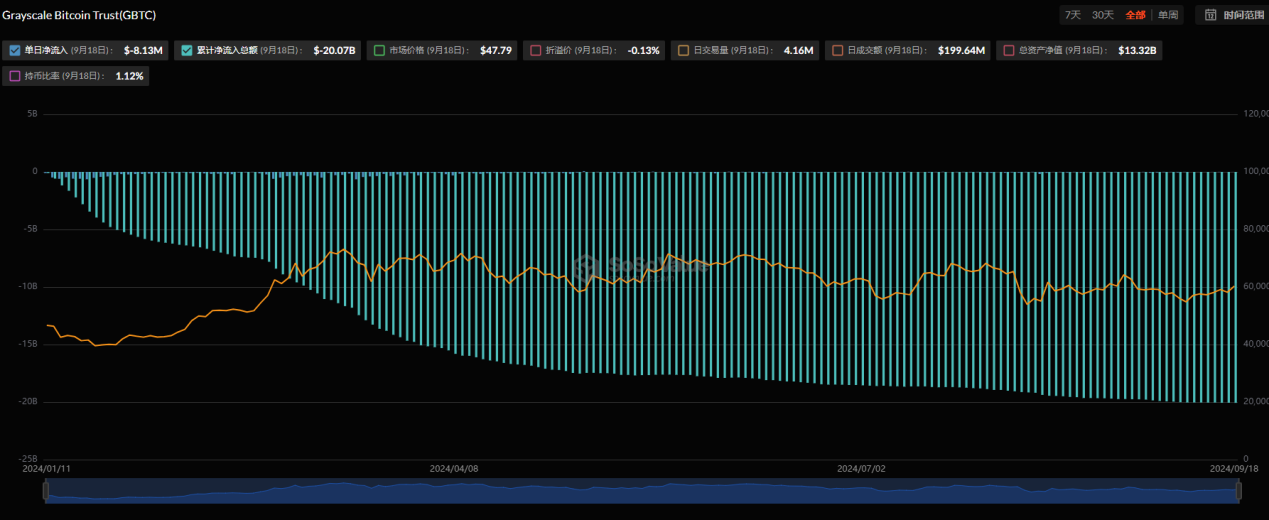Click the last cumulative outflow bar at 2024/09/18

tap(1236, 300)
